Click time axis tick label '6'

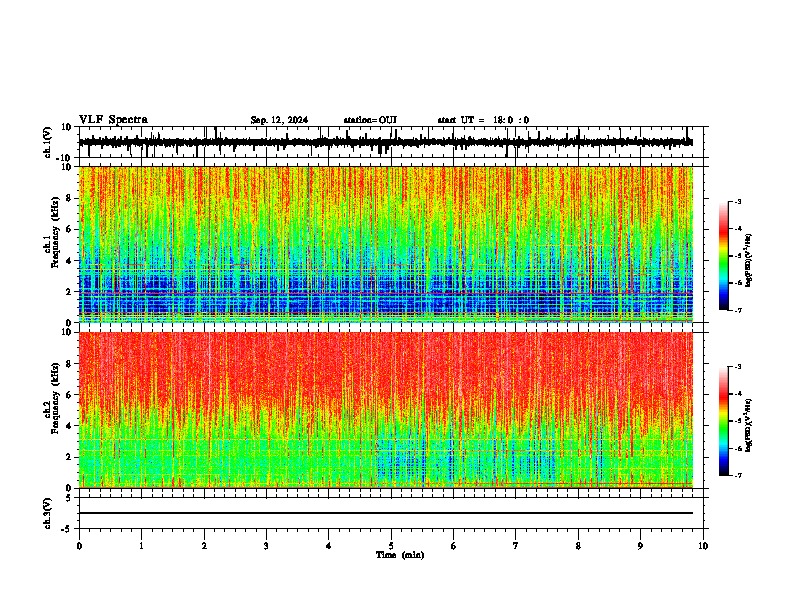(x=454, y=546)
